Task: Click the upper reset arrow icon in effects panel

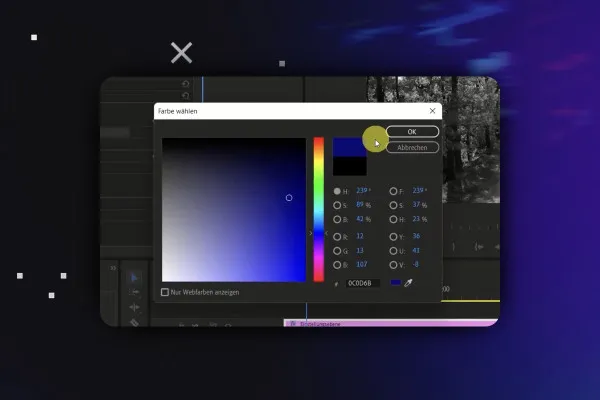Action: [186, 83]
